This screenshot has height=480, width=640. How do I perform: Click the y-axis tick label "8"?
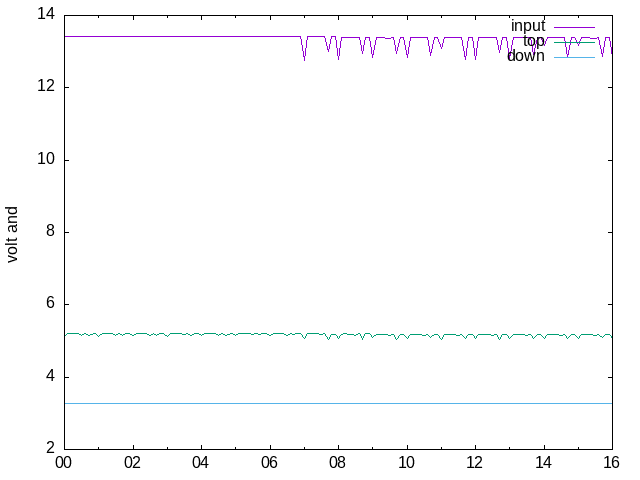[x=50, y=232]
